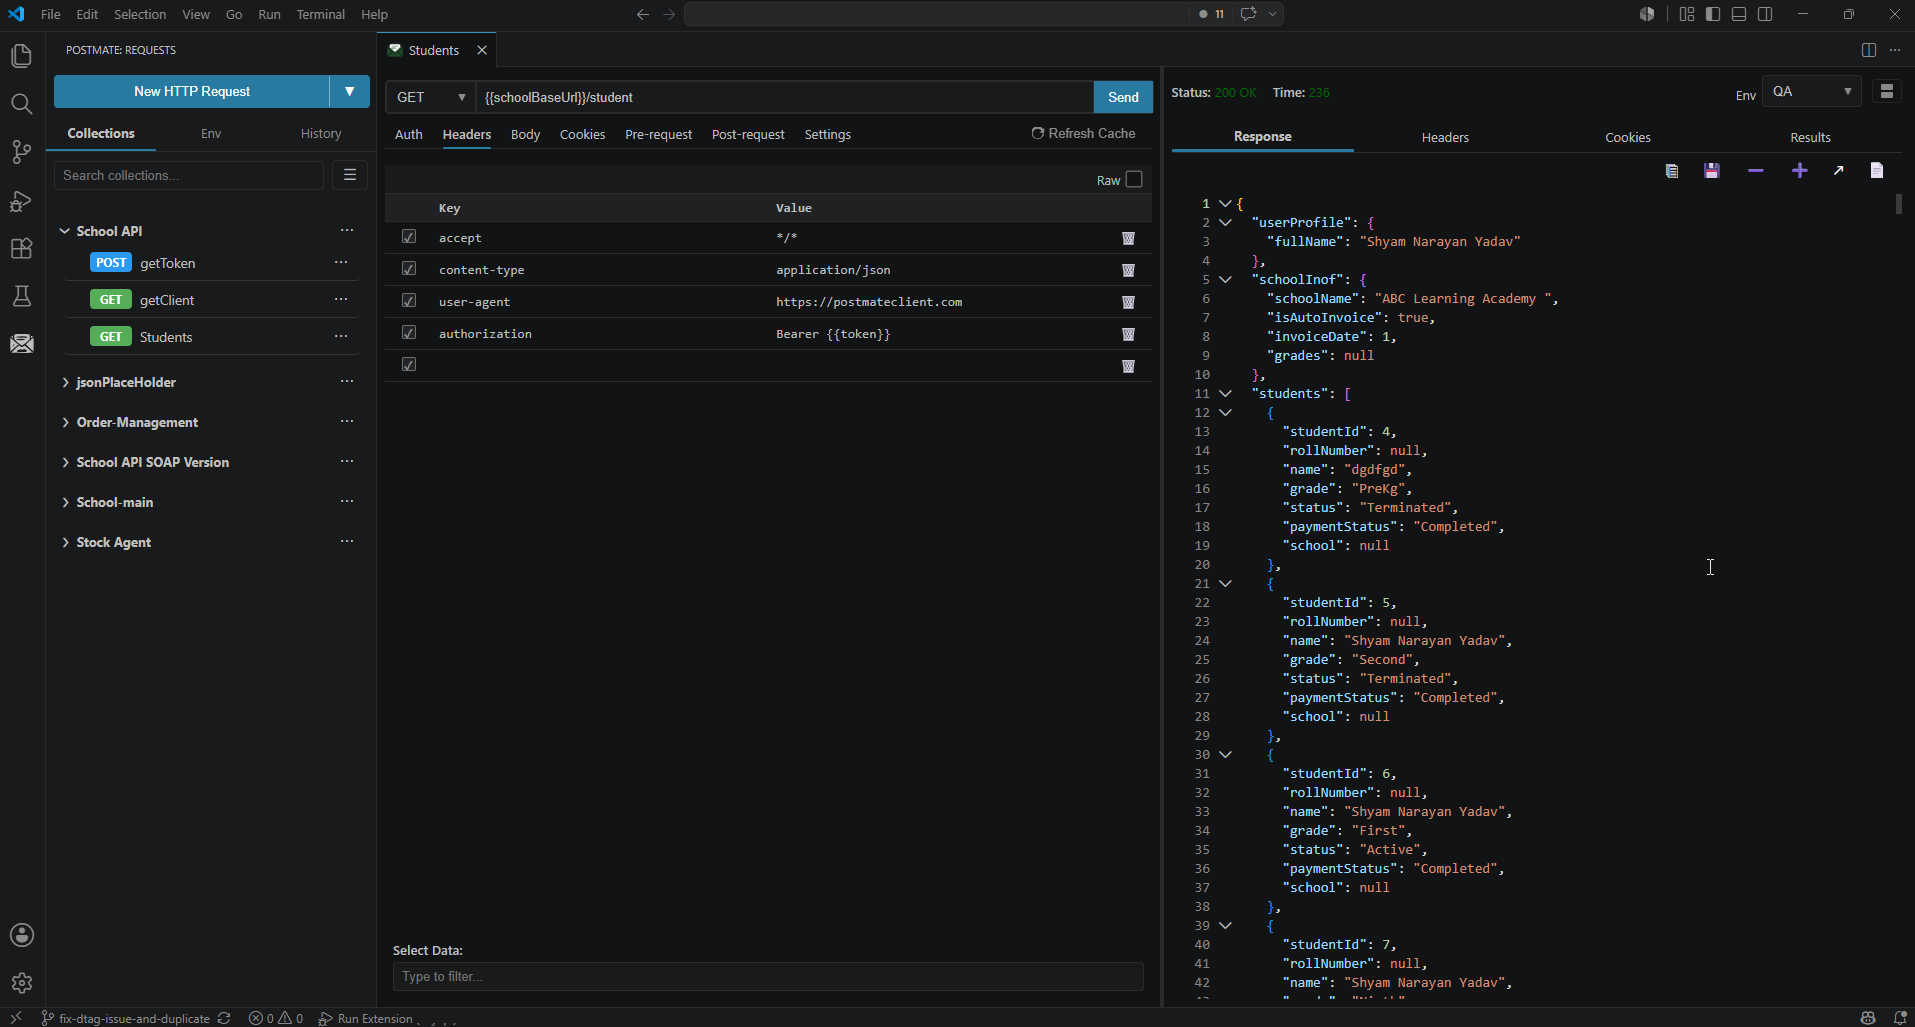Collapse all response nodes with minus icon
This screenshot has height=1027, width=1915.
tap(1755, 171)
